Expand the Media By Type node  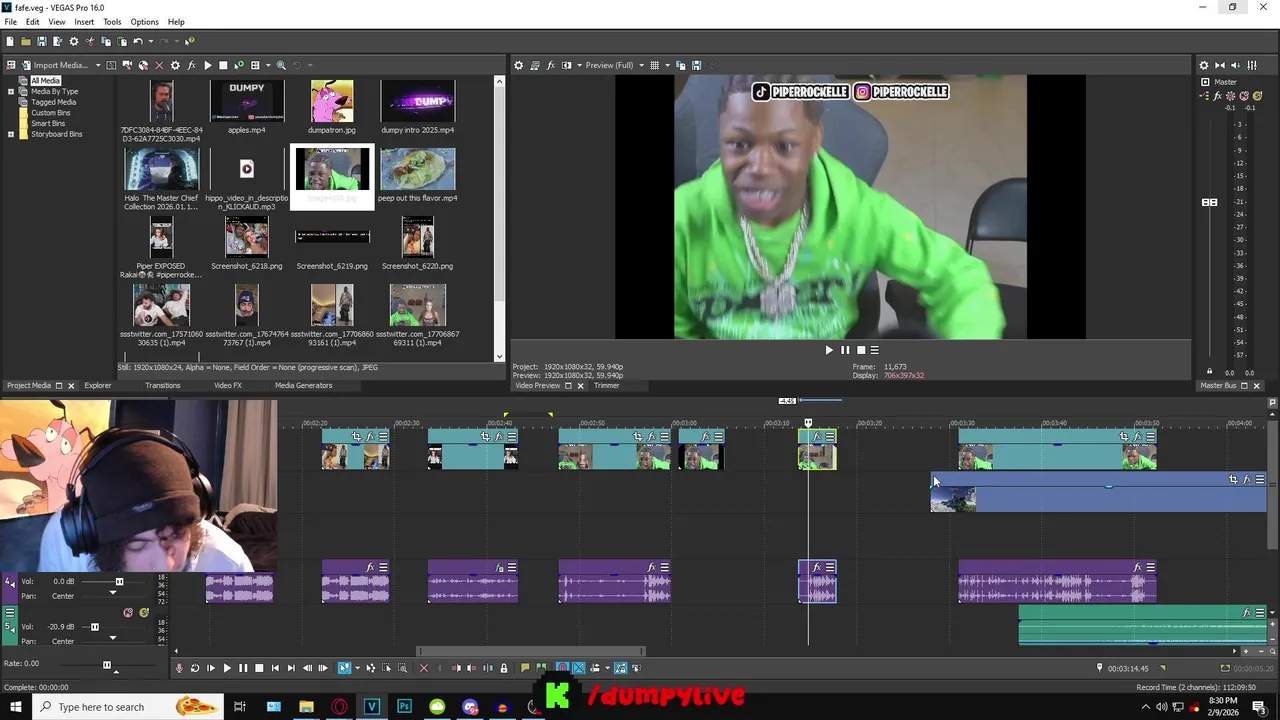click(x=11, y=91)
